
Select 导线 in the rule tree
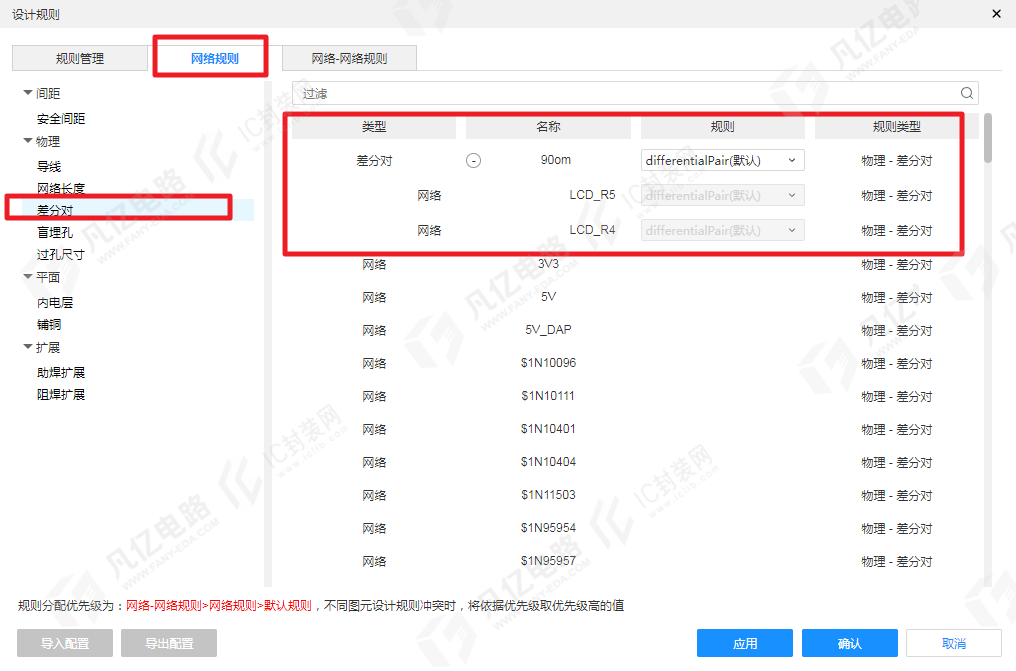[x=49, y=166]
